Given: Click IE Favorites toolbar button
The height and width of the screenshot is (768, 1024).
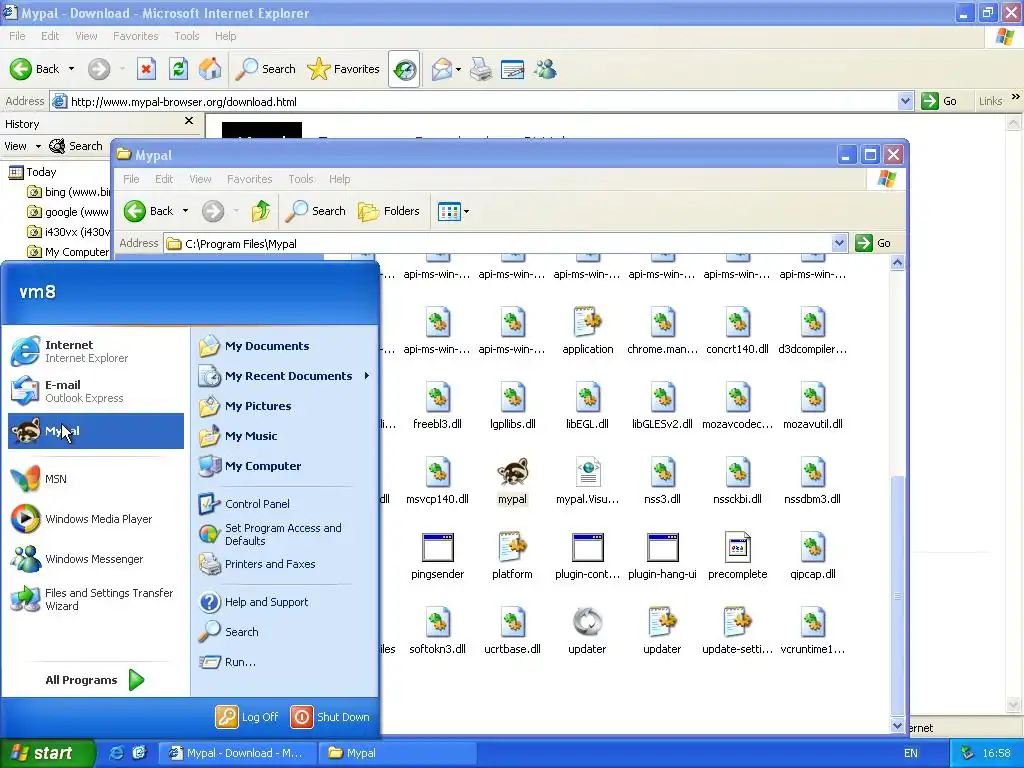Looking at the screenshot, I should [x=344, y=69].
